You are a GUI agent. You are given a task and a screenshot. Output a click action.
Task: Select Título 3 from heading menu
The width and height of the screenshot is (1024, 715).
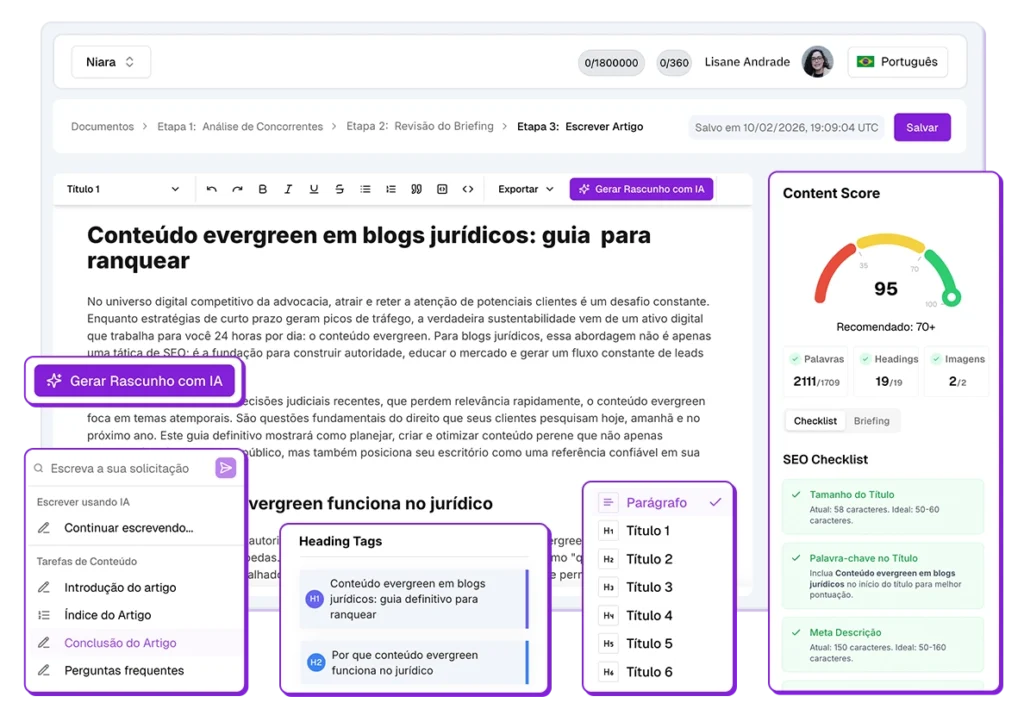[x=649, y=587]
